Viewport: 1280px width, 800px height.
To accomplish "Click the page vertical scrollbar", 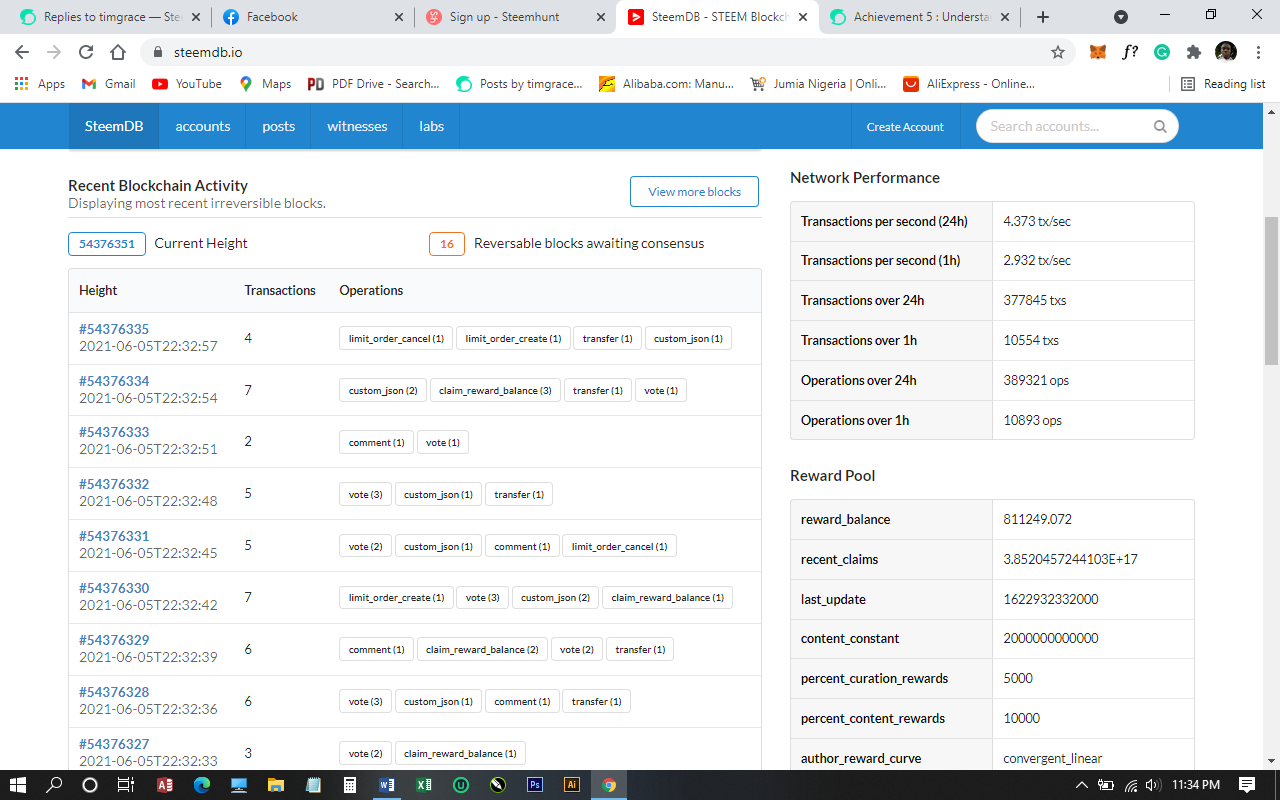I will (x=1271, y=290).
